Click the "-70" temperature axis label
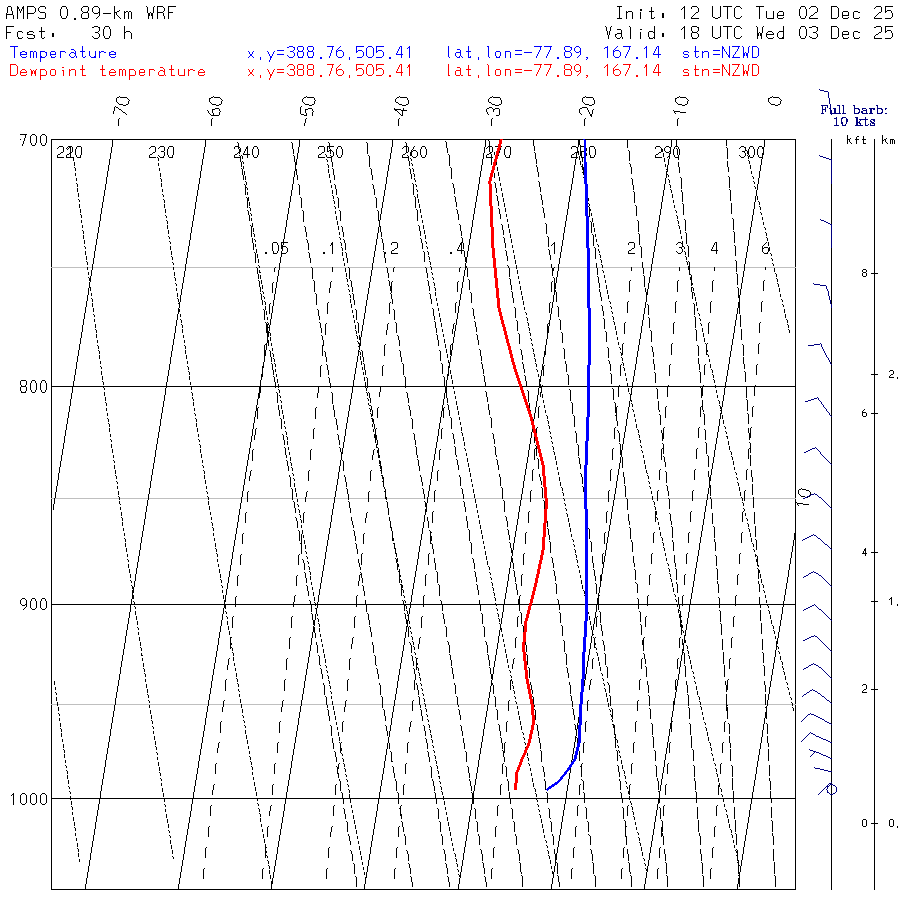The width and height of the screenshot is (900, 900). 122,111
